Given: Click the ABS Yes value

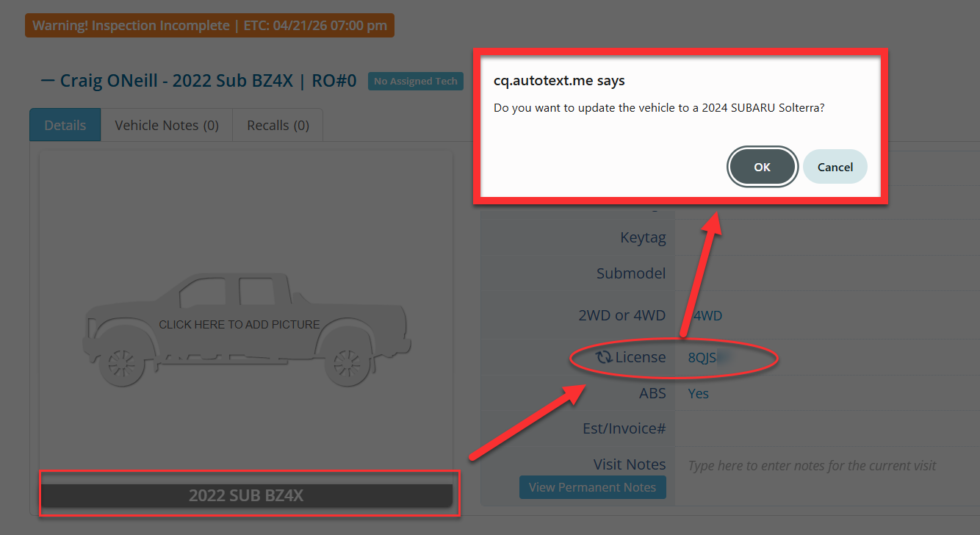Looking at the screenshot, I should point(698,393).
